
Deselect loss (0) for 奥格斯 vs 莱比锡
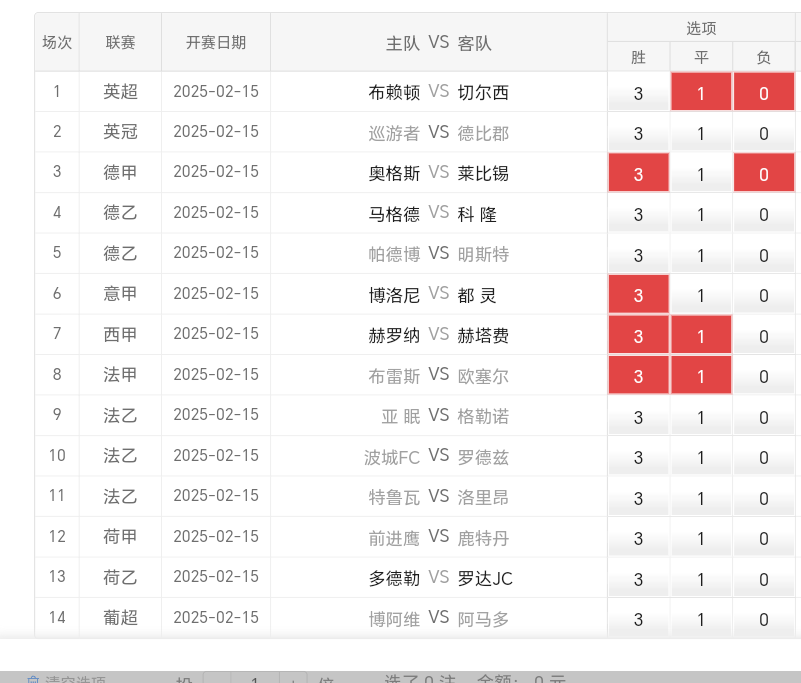tap(764, 174)
